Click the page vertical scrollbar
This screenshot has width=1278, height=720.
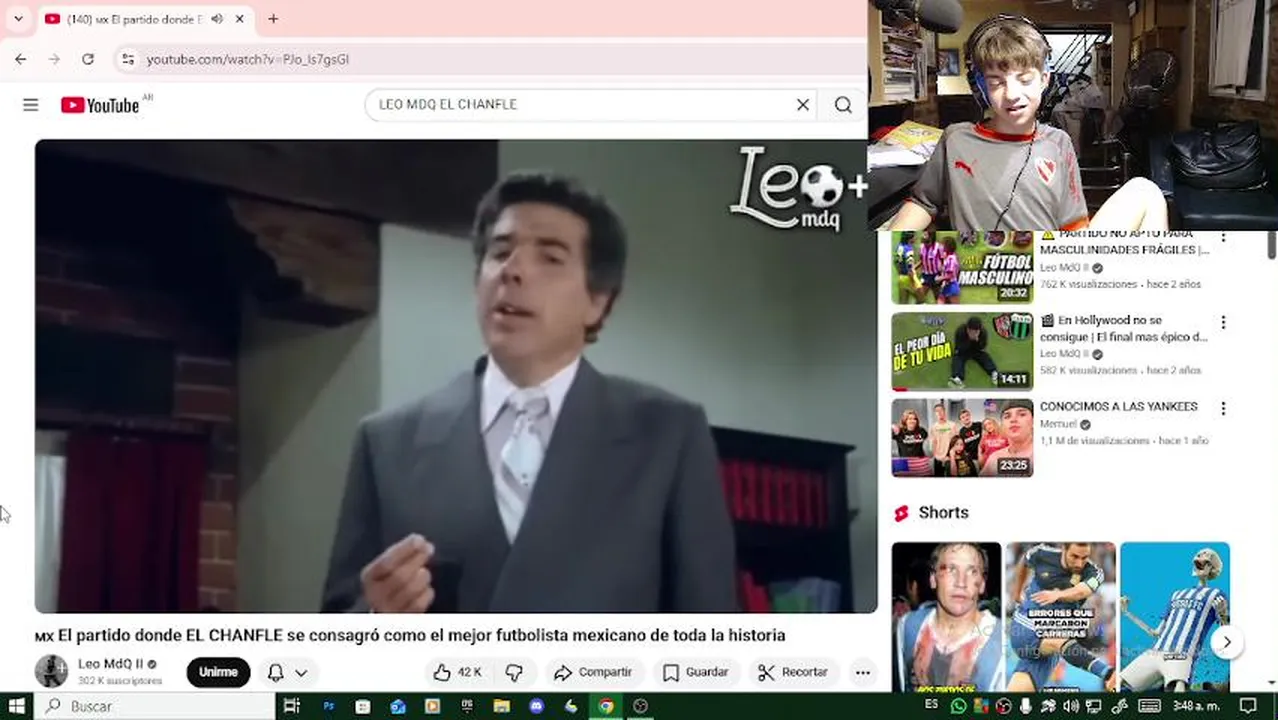tap(1272, 243)
